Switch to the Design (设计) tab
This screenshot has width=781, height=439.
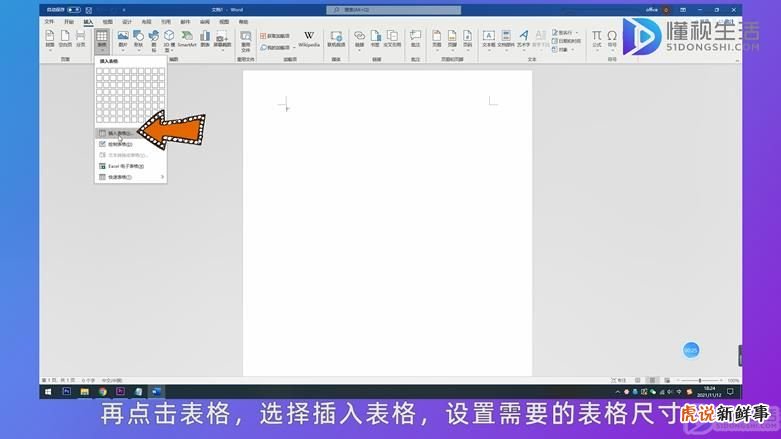[x=127, y=22]
